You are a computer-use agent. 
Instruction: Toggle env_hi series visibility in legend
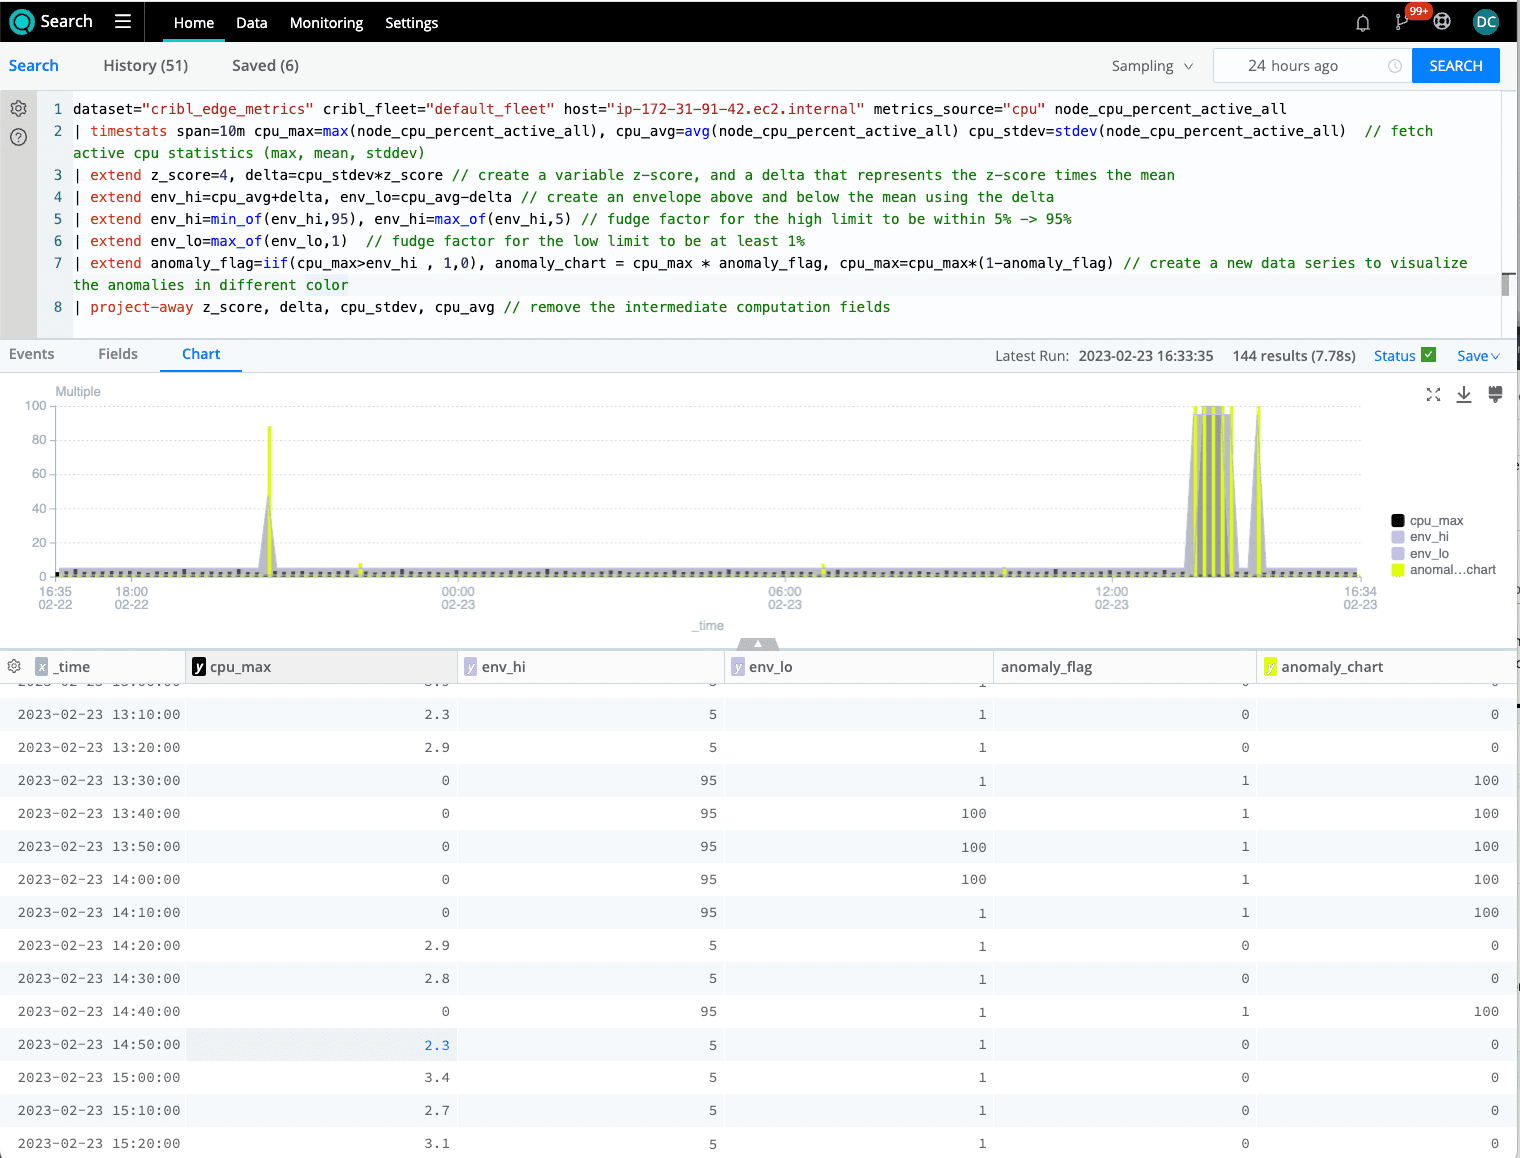pyautogui.click(x=1429, y=537)
